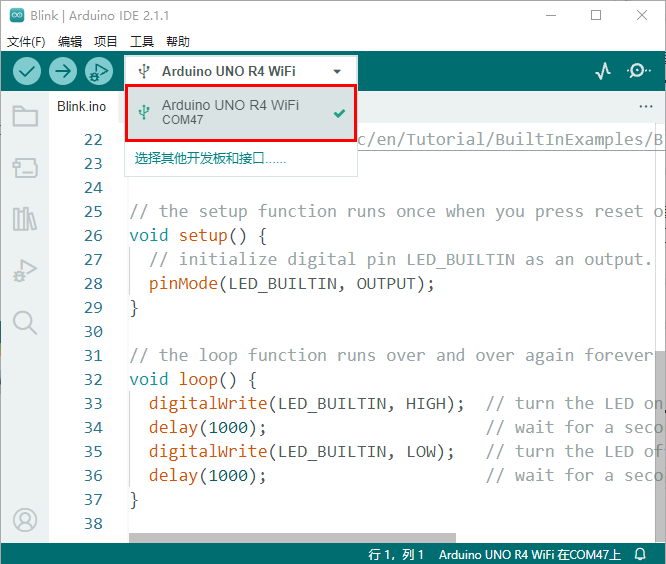Open the Serial Monitor
The height and width of the screenshot is (564, 666).
(x=638, y=70)
